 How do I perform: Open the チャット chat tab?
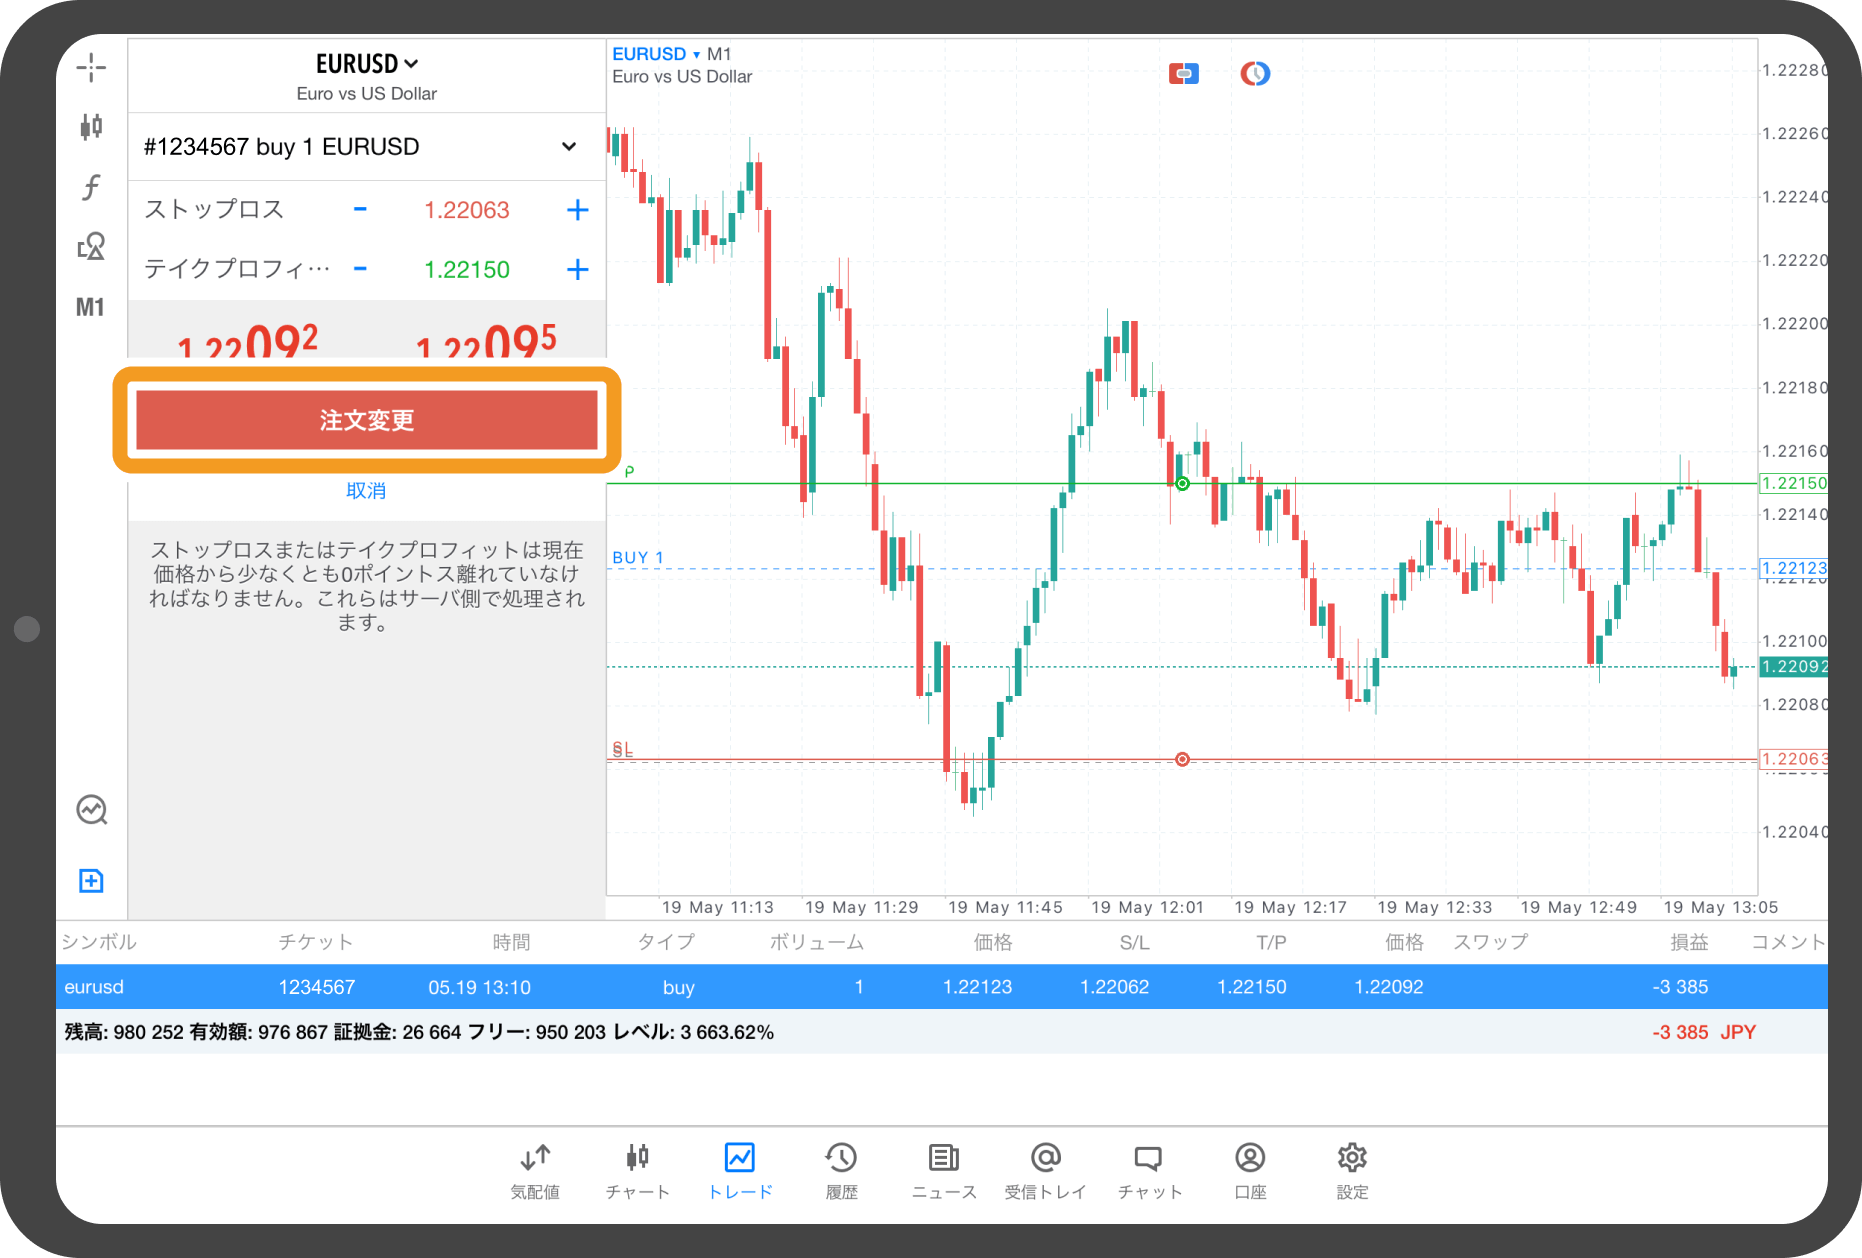coord(1149,1171)
